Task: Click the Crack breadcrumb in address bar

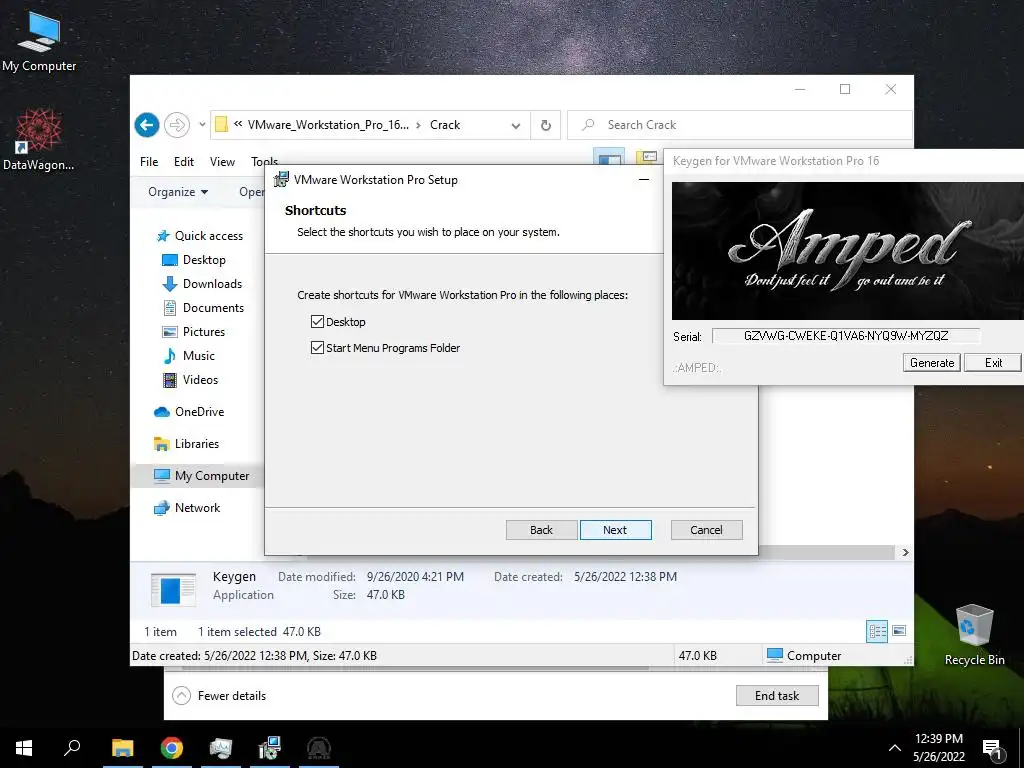Action: pos(445,125)
